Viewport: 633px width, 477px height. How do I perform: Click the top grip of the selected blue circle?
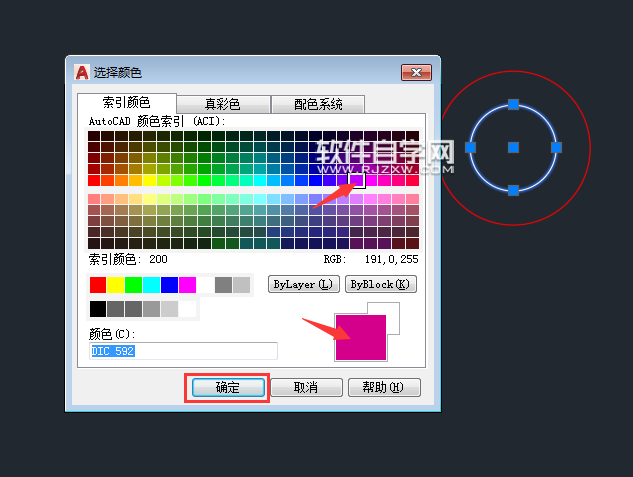[x=513, y=105]
